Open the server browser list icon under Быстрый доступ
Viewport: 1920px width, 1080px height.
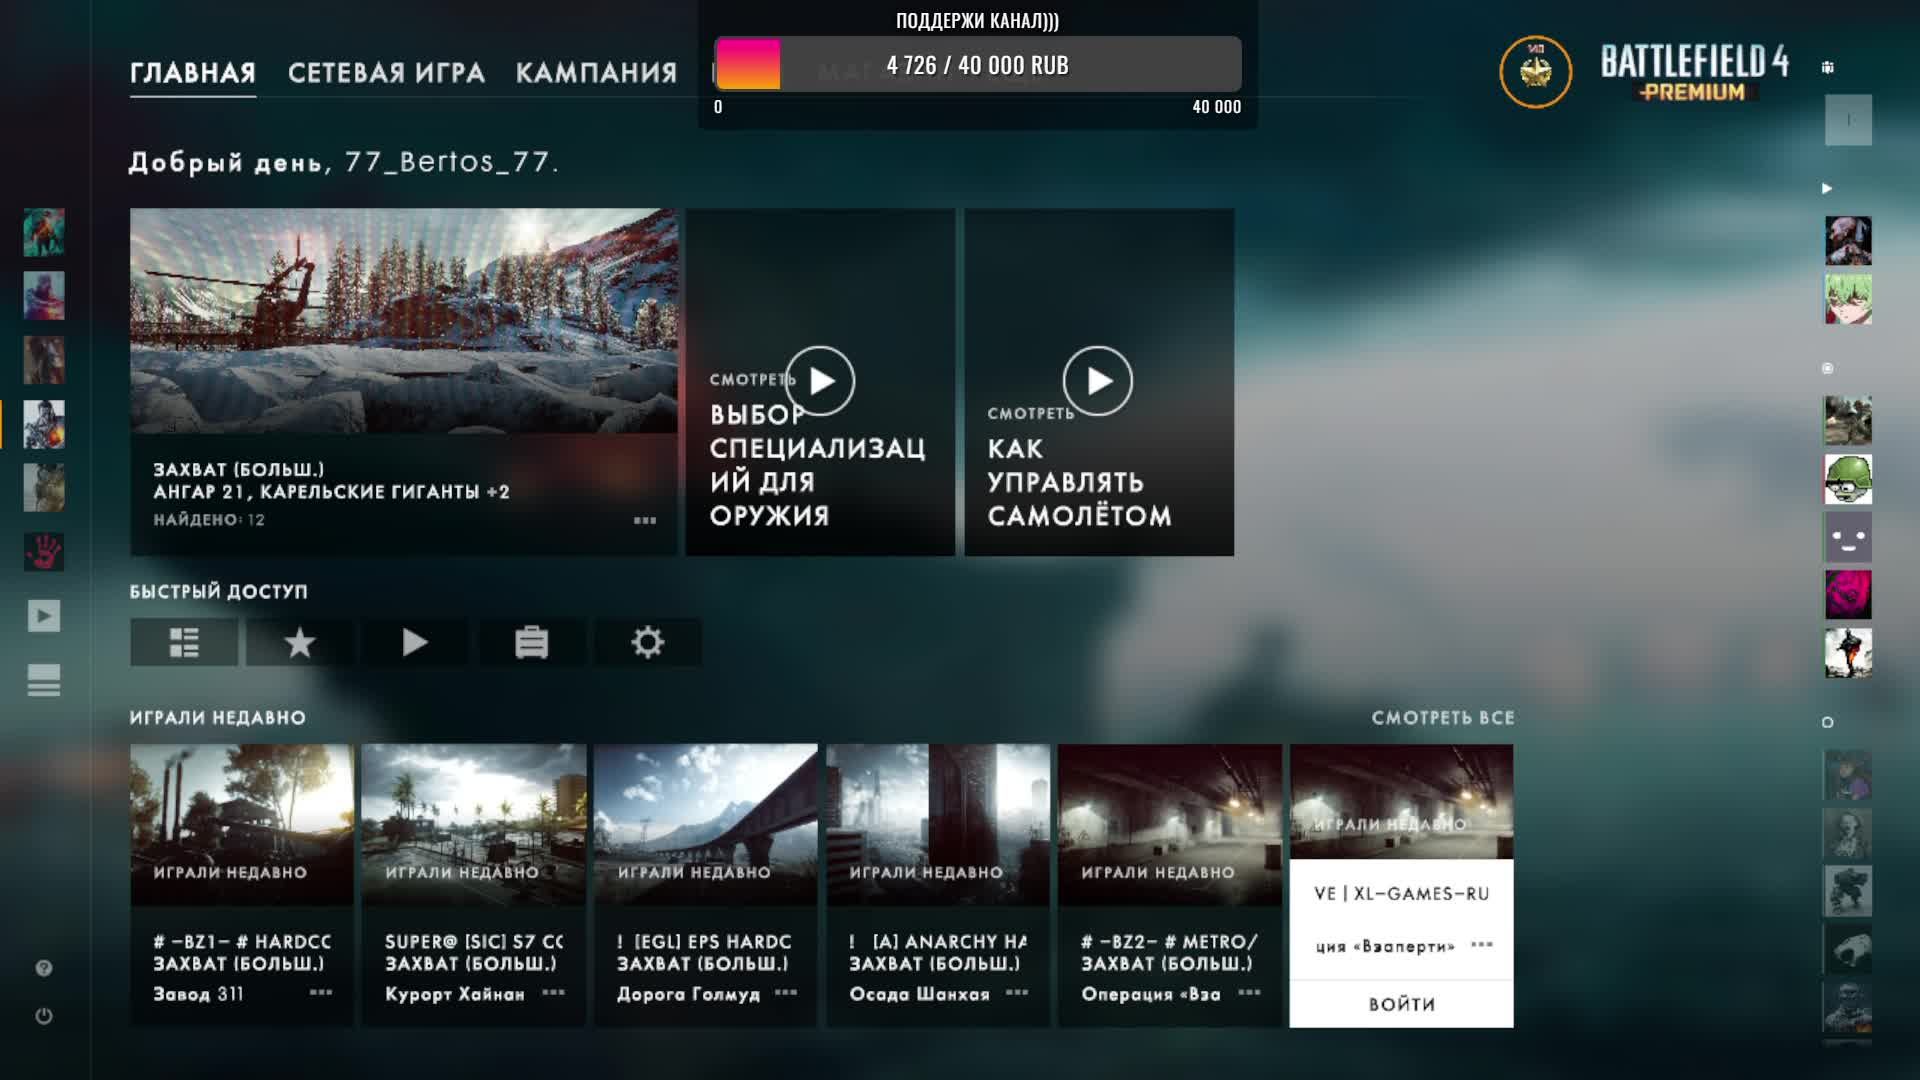[184, 642]
